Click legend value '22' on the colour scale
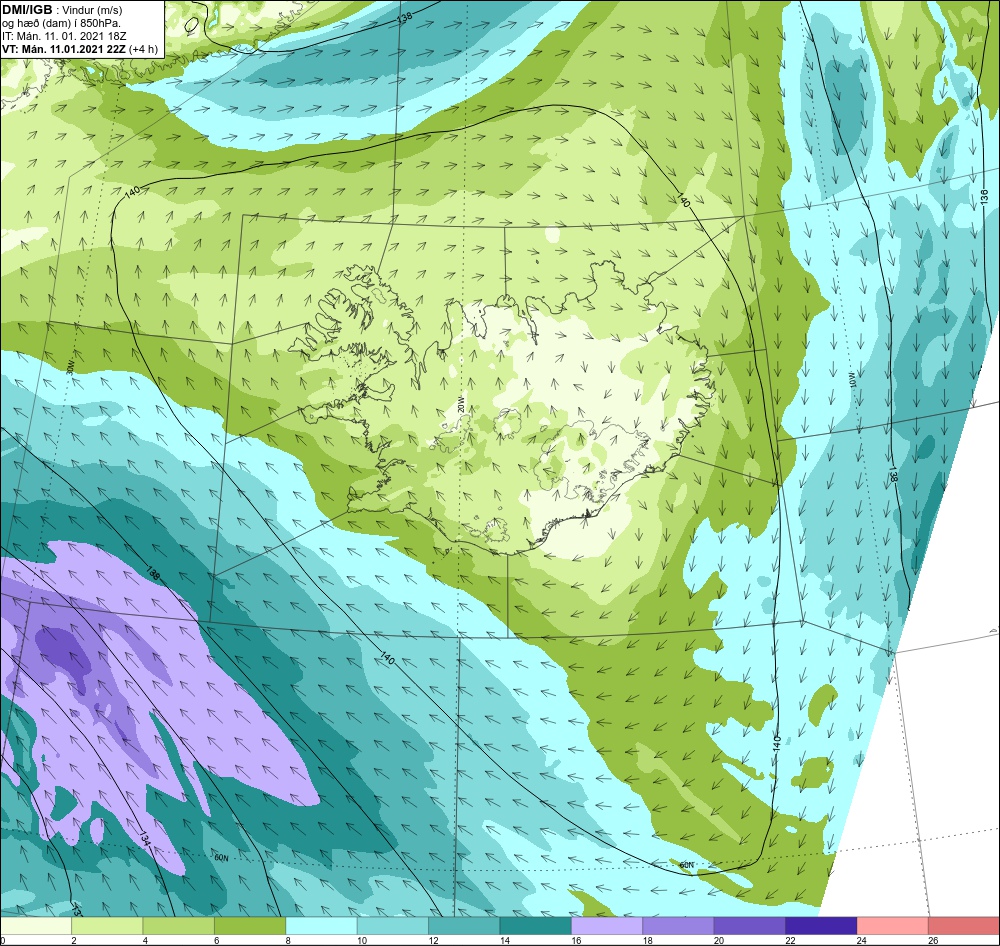The height and width of the screenshot is (946, 1000). pyautogui.click(x=790, y=940)
